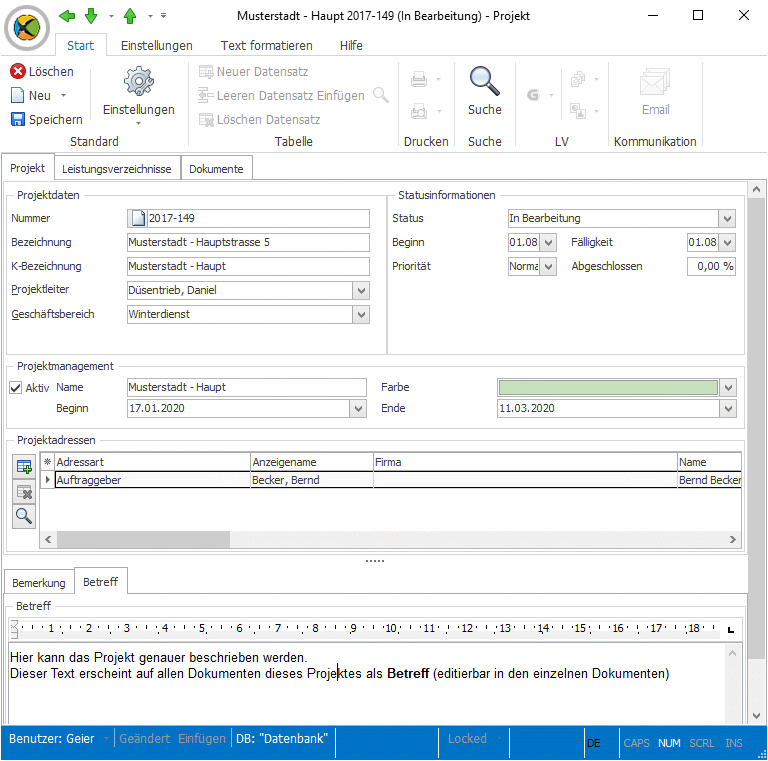Switch to Leistungsverzeichnisse tab

pos(117,169)
